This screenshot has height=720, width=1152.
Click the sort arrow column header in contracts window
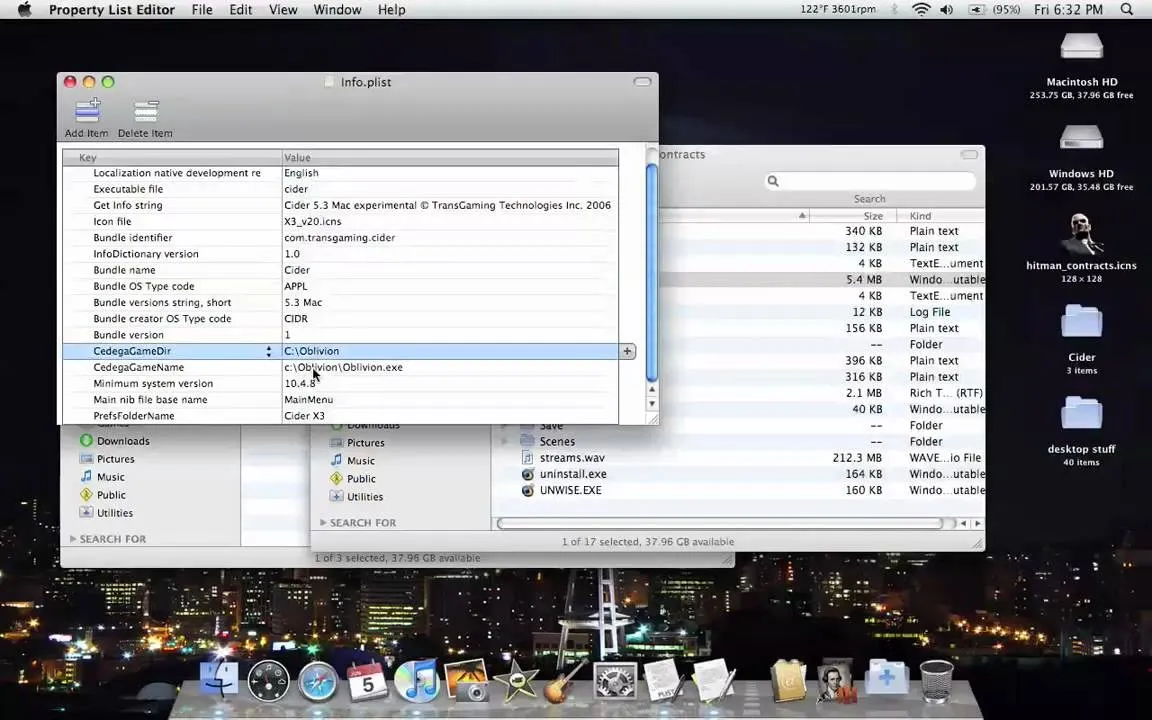(802, 215)
